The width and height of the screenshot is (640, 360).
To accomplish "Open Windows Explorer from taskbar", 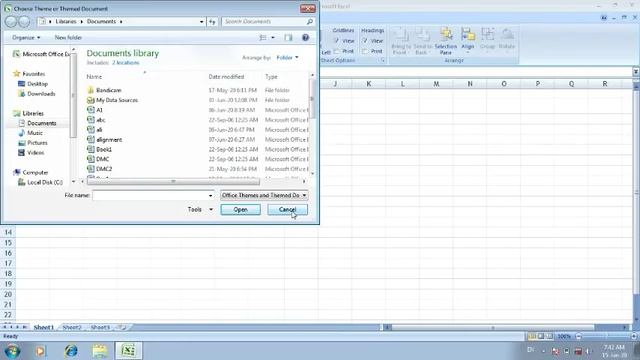I will (100, 351).
